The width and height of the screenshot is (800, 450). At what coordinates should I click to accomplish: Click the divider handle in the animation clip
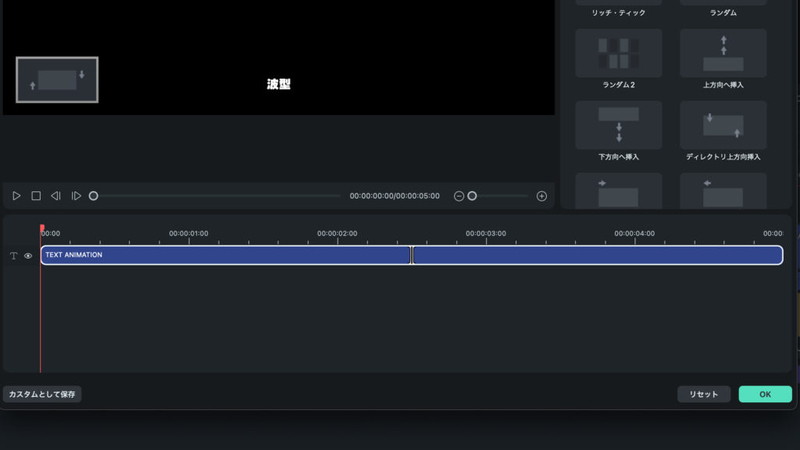[412, 255]
